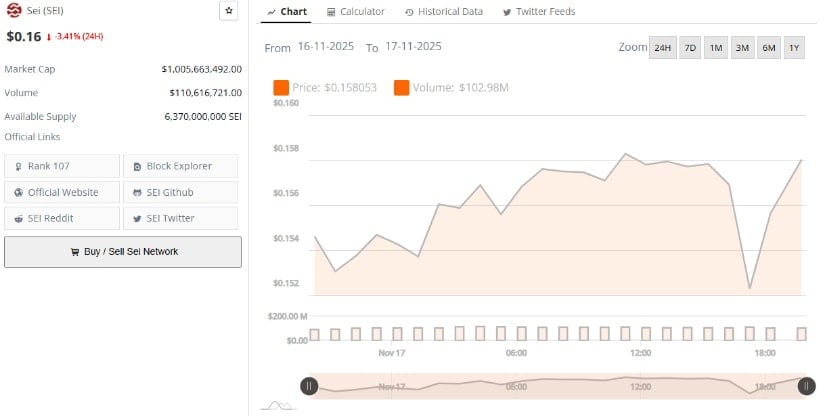The height and width of the screenshot is (416, 825).
Task: Switch to Historical Data tab
Action: (x=444, y=12)
